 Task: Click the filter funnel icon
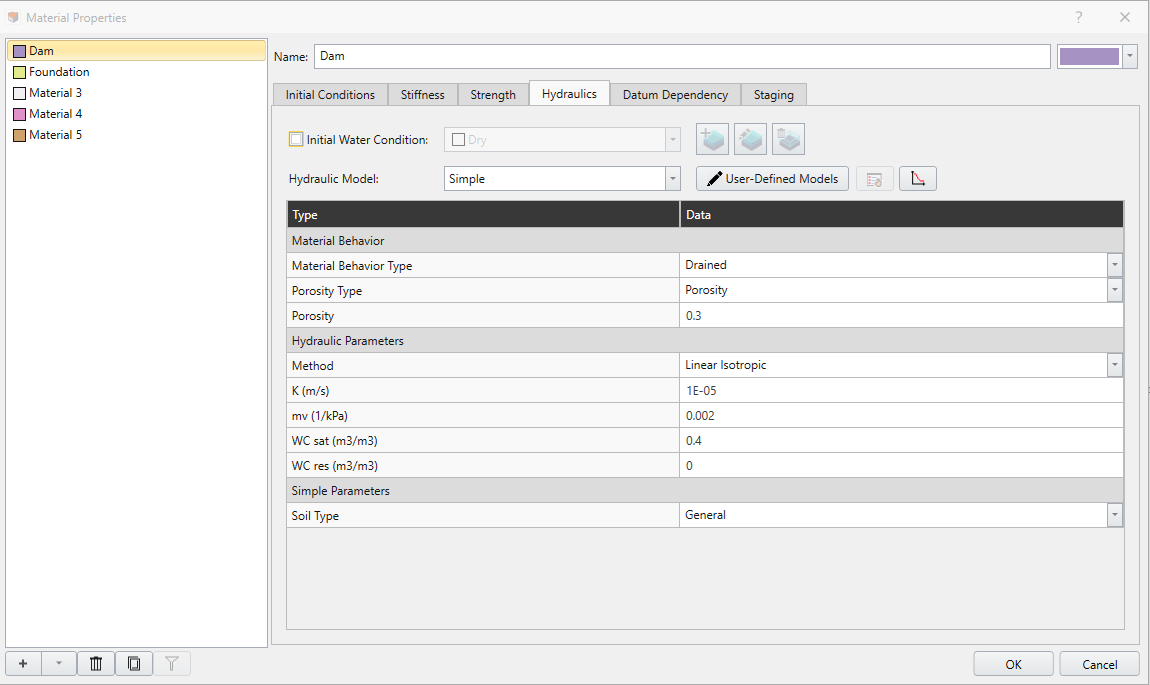coord(172,664)
